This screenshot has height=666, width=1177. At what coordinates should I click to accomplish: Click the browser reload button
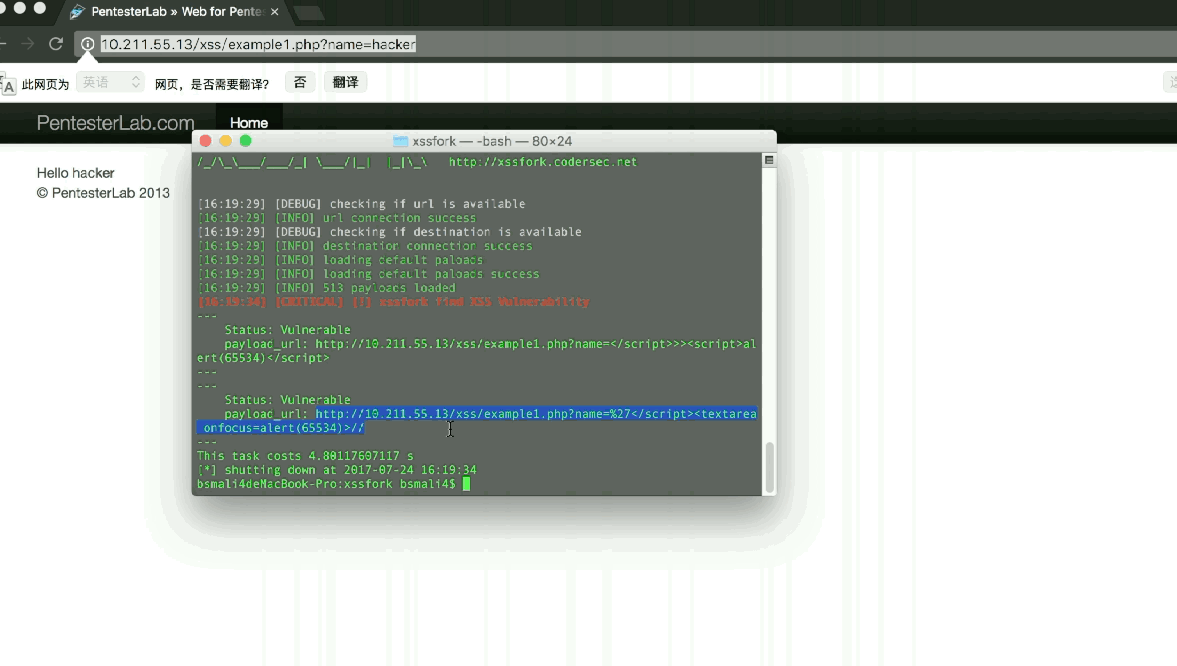(56, 44)
